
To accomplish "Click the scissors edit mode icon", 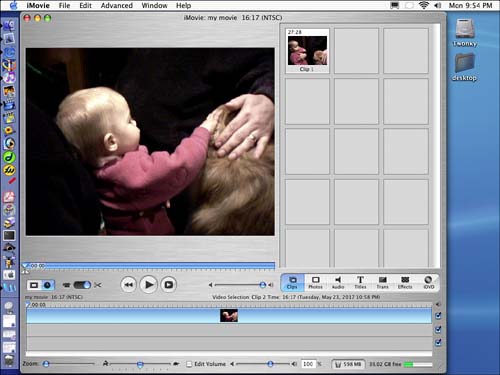I will click(x=98, y=285).
